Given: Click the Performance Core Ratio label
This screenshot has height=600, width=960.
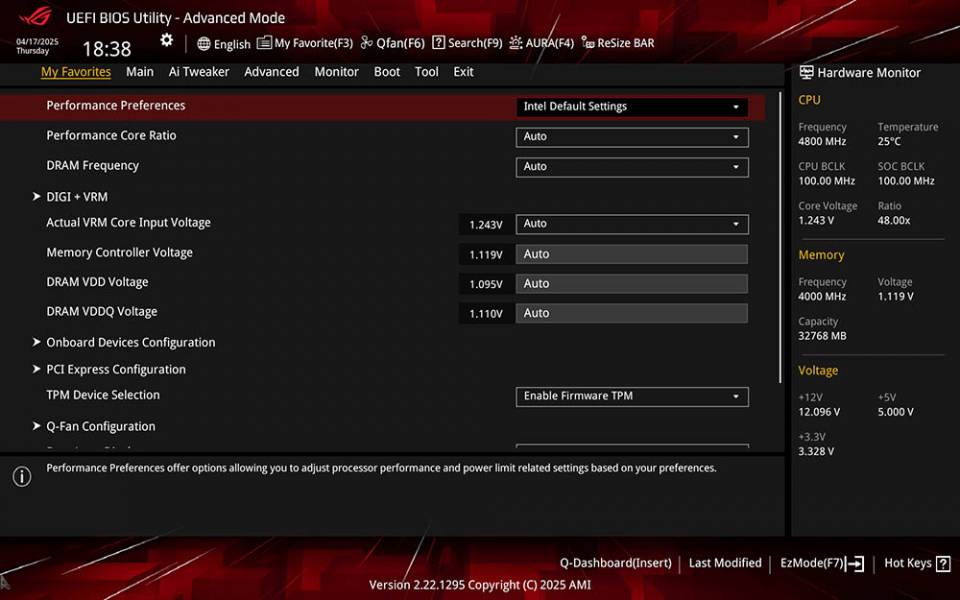Looking at the screenshot, I should [x=111, y=135].
